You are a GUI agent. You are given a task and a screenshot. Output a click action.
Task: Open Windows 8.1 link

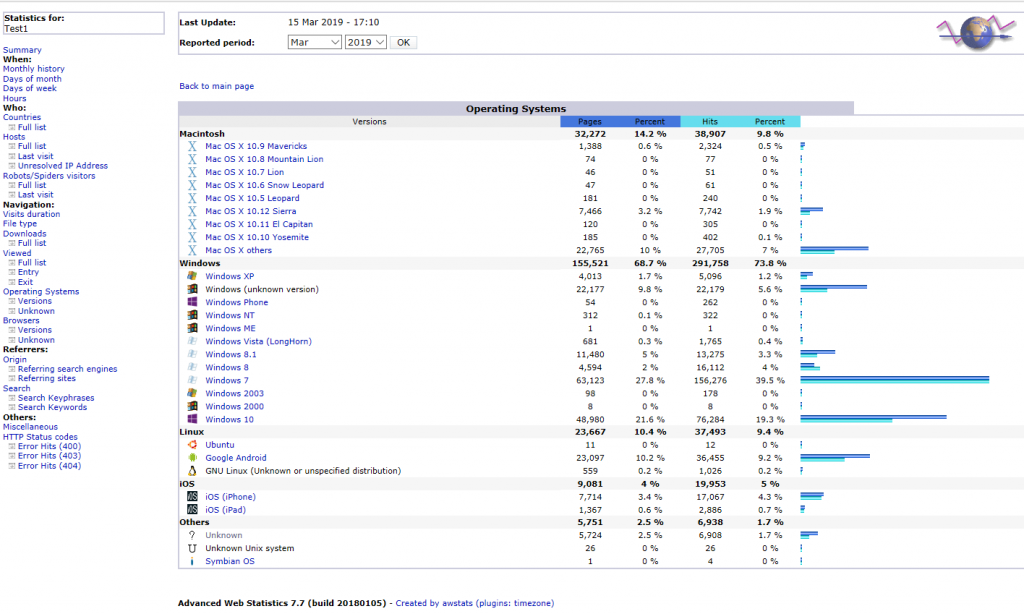pyautogui.click(x=231, y=355)
